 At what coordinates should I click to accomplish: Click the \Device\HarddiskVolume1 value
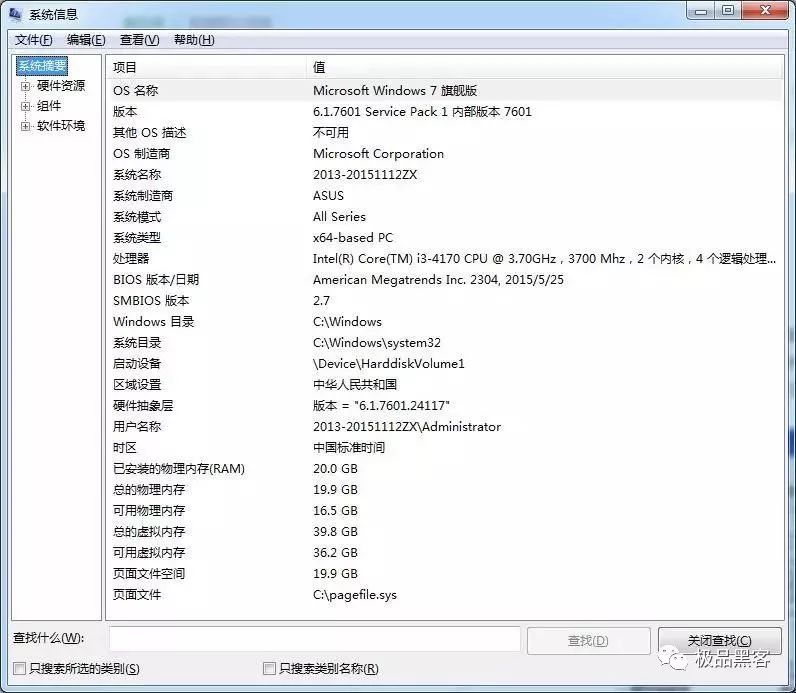389,364
